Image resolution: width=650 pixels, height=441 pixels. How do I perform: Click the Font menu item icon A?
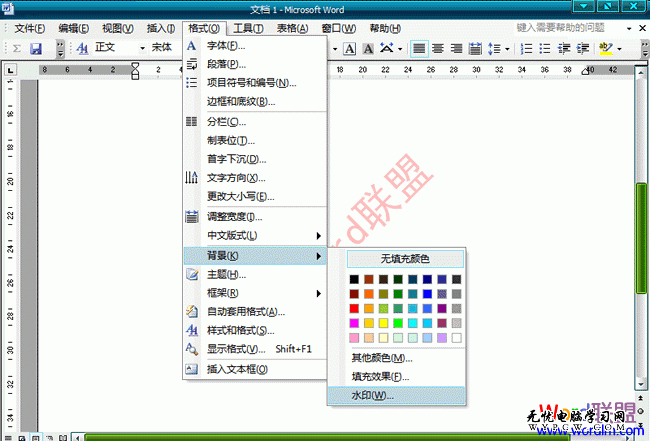(x=191, y=46)
